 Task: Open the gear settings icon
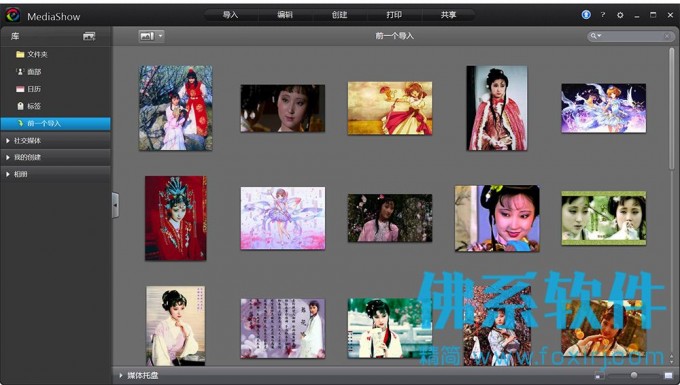tap(620, 15)
